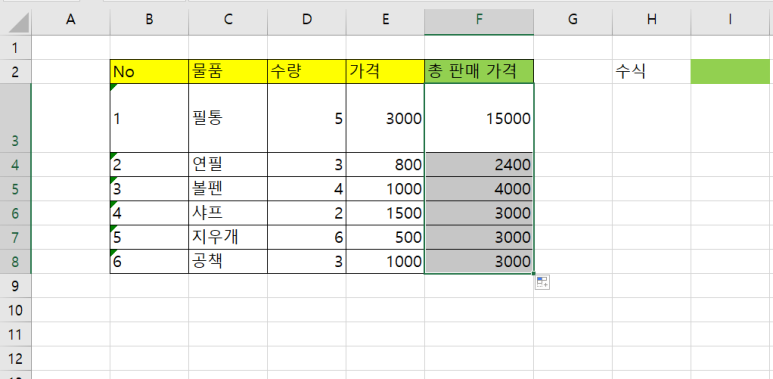Select column C header
Image resolution: width=773 pixels, height=379 pixels.
pyautogui.click(x=228, y=20)
